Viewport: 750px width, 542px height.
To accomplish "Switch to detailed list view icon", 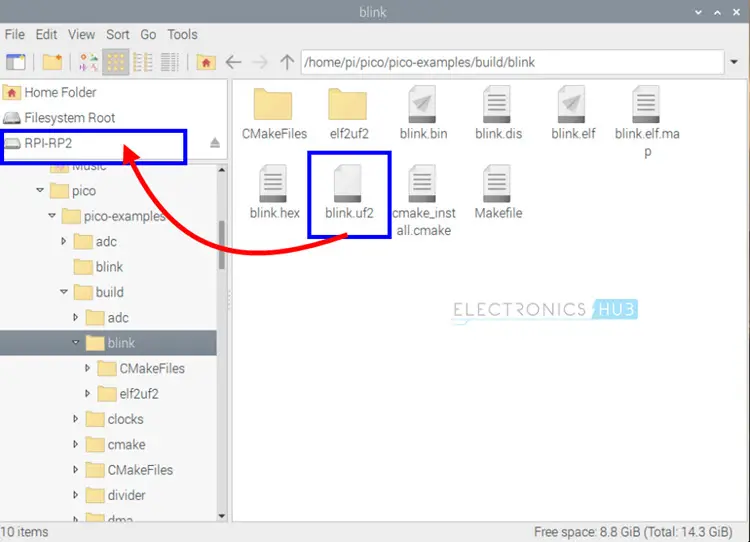I will pyautogui.click(x=168, y=62).
